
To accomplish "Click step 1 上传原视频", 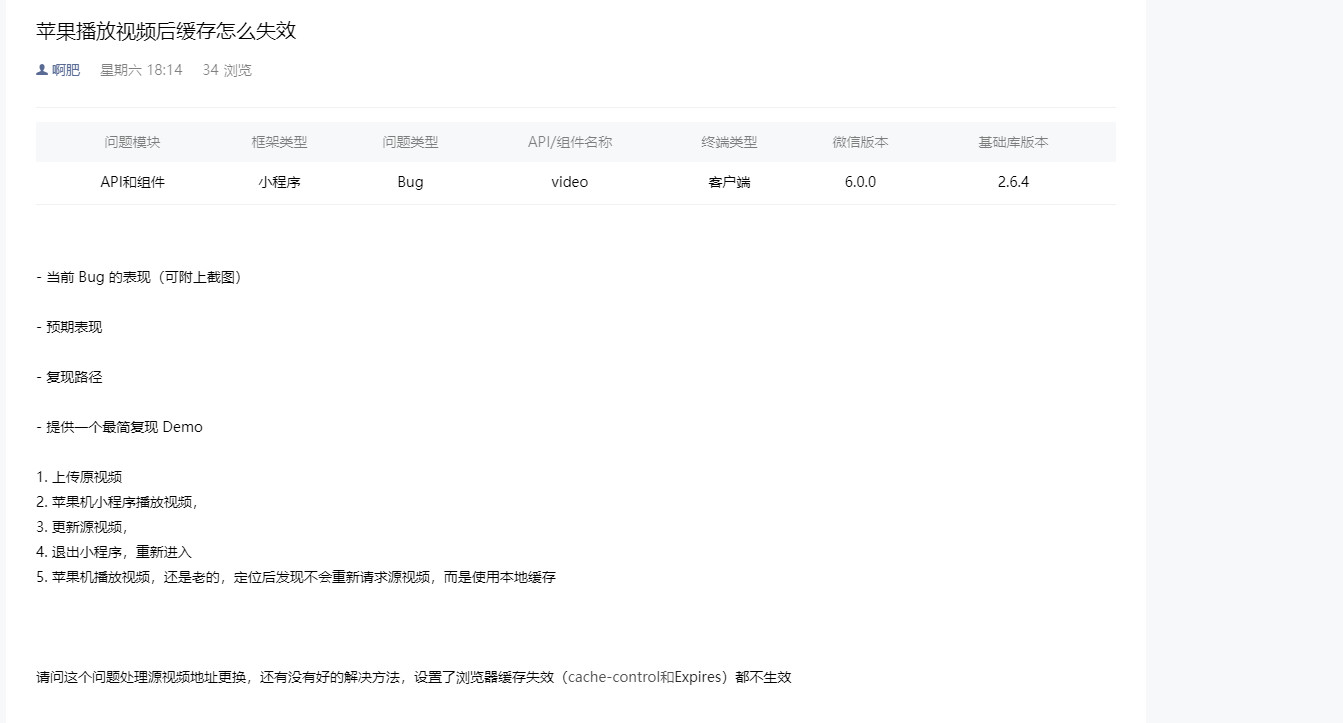I will (x=79, y=477).
